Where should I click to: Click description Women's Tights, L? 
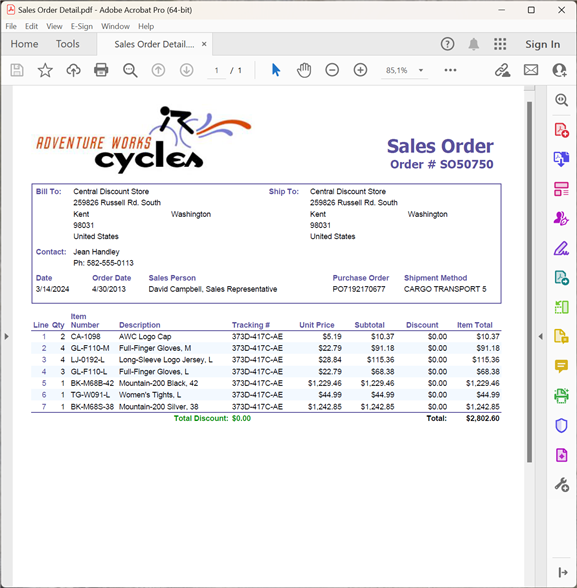(x=150, y=395)
